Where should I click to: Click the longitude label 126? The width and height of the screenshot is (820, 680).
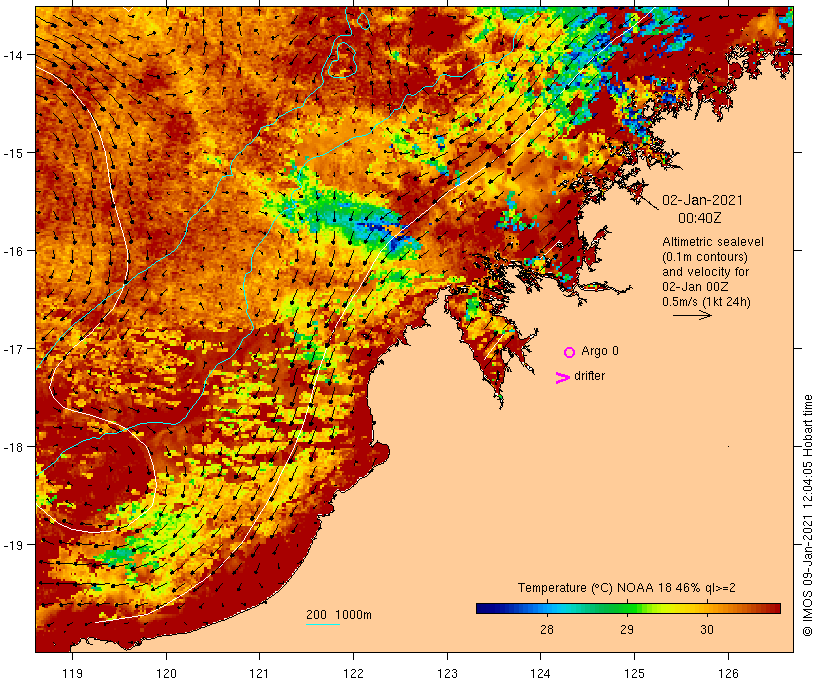[x=728, y=673]
